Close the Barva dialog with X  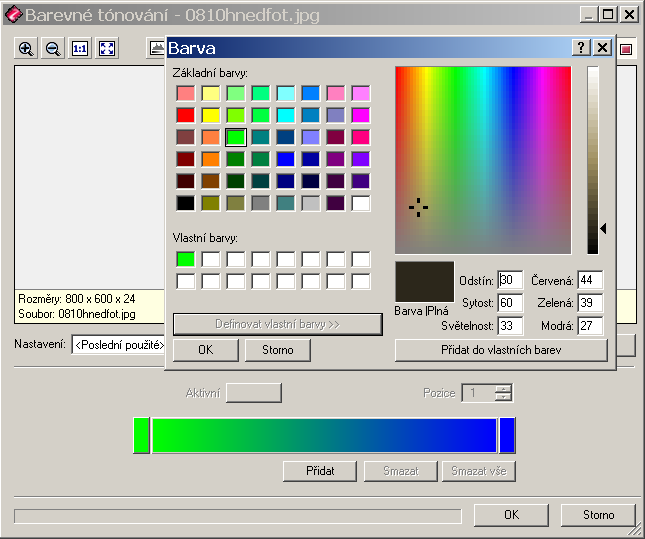602,47
